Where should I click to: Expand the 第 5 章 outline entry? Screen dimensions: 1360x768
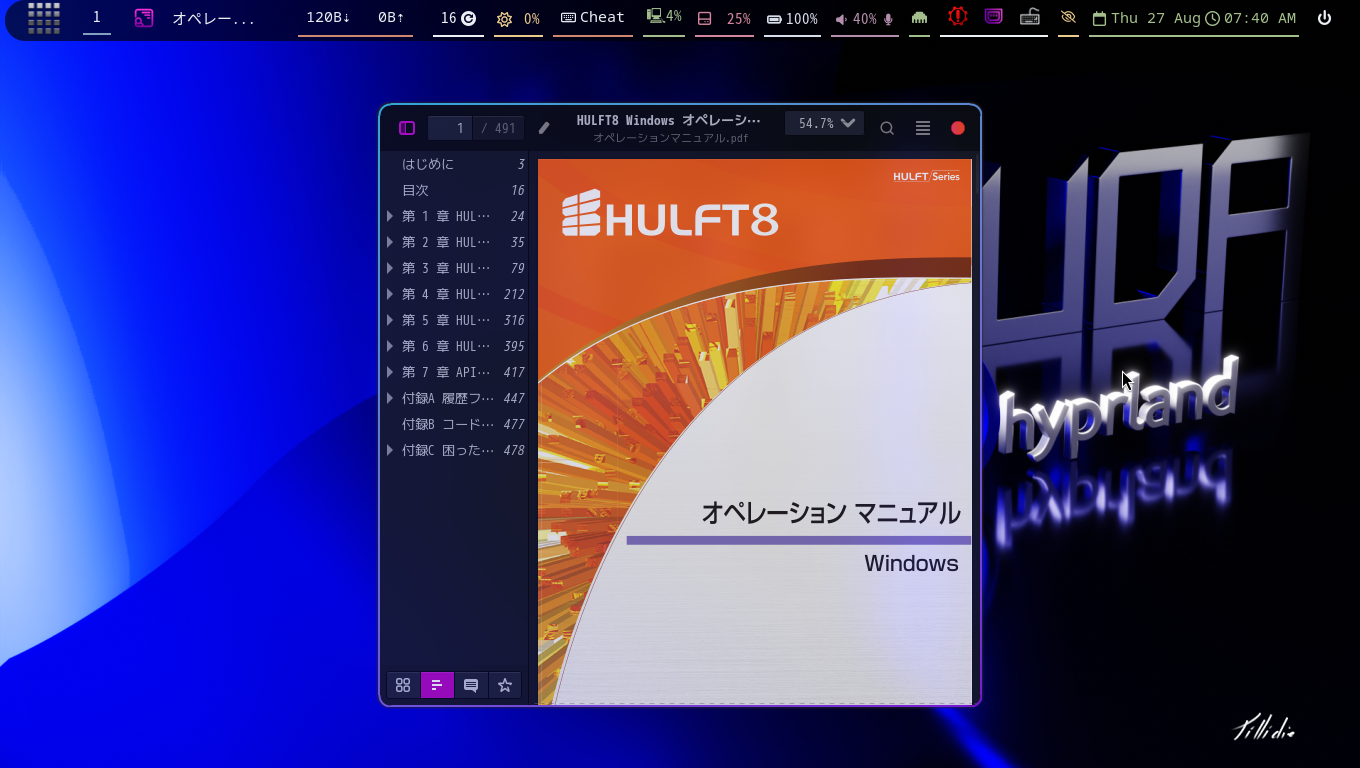(x=390, y=320)
